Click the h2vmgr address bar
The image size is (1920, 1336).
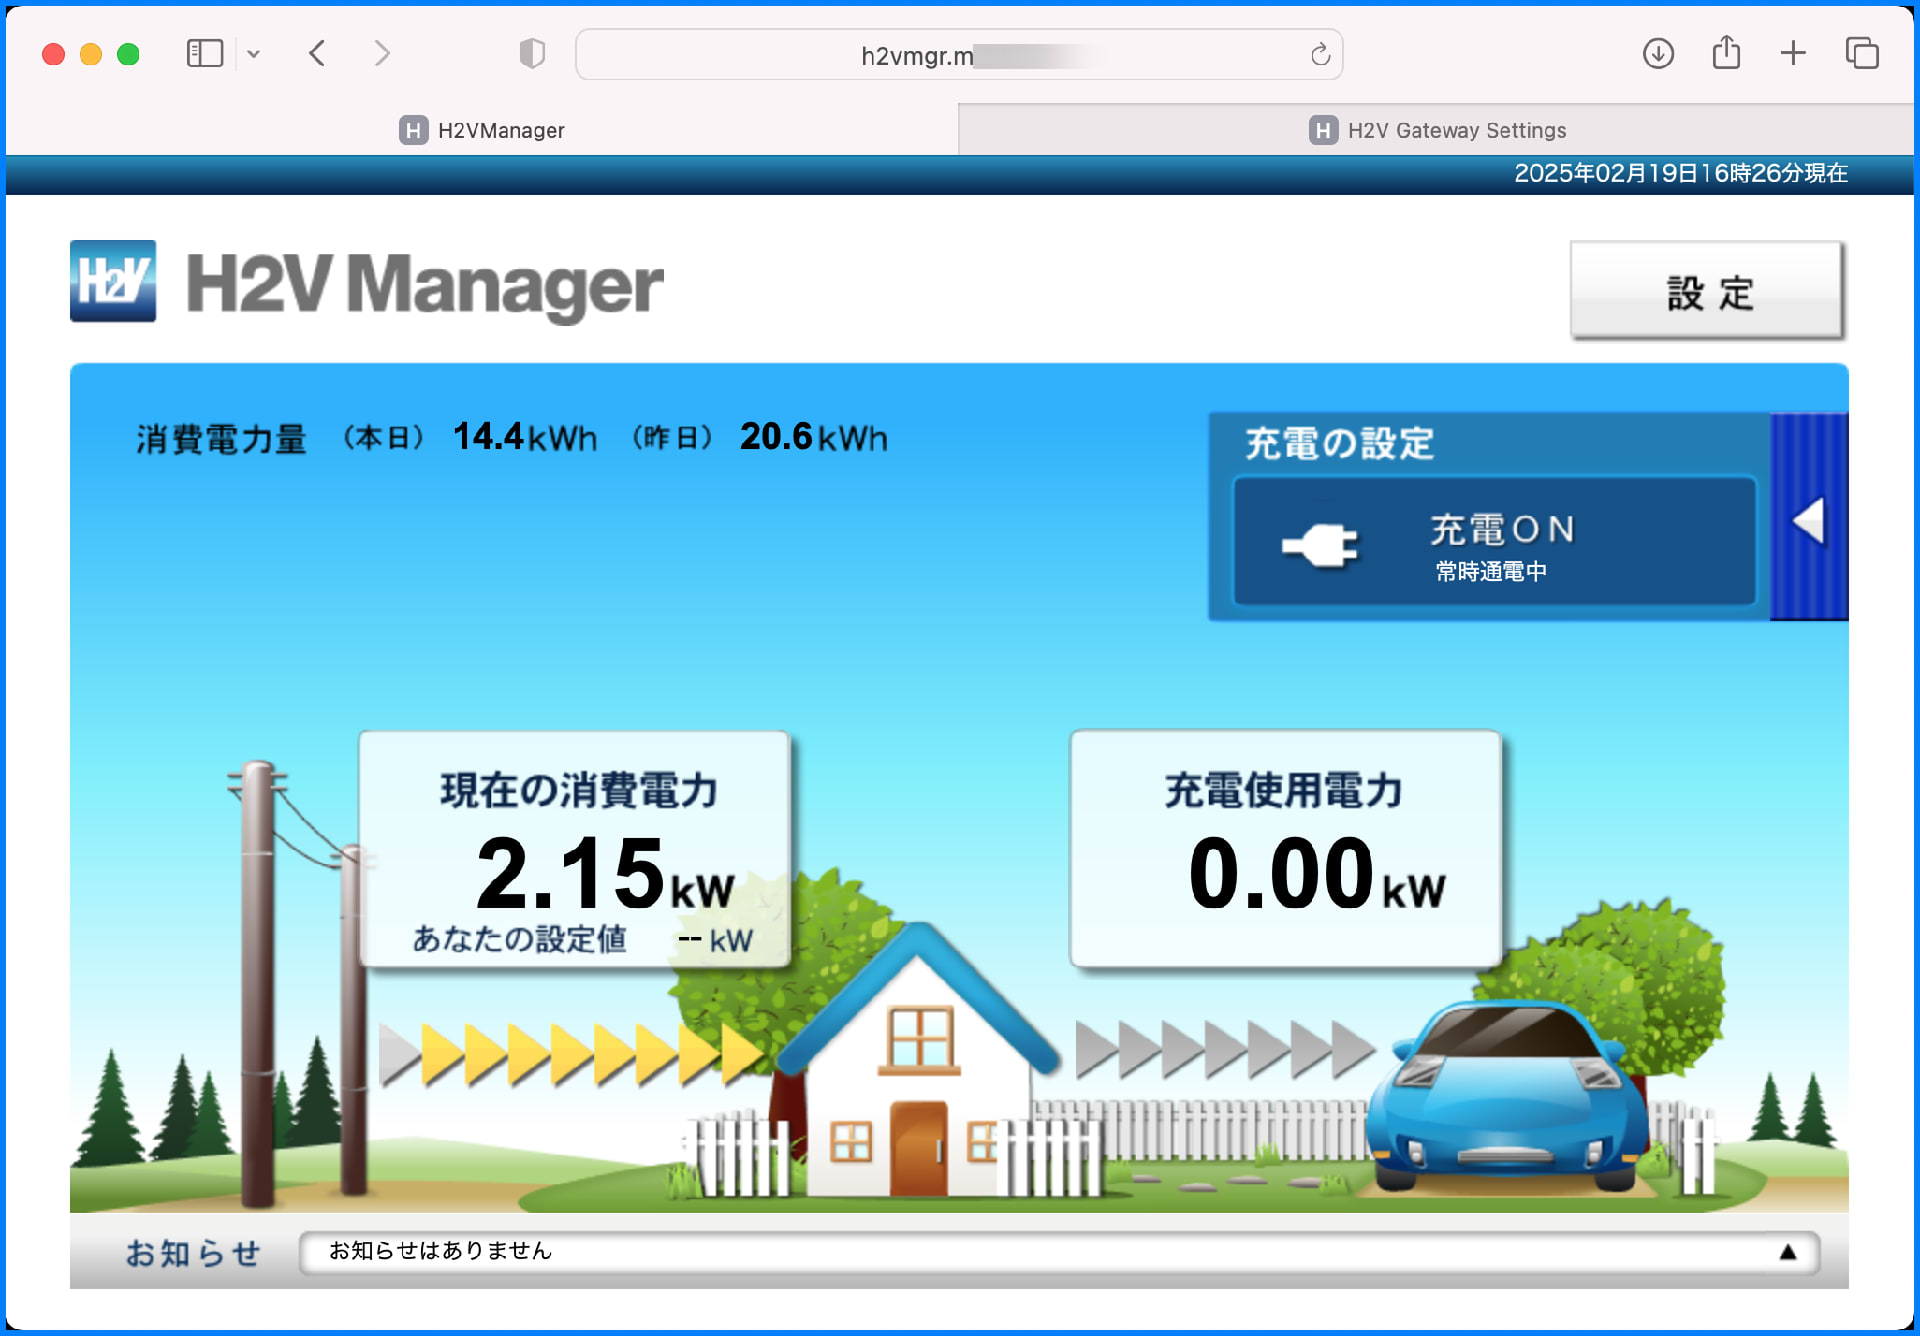click(x=959, y=55)
